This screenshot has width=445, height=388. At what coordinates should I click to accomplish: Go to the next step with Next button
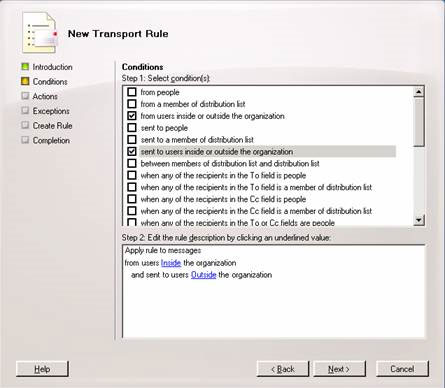pos(339,369)
